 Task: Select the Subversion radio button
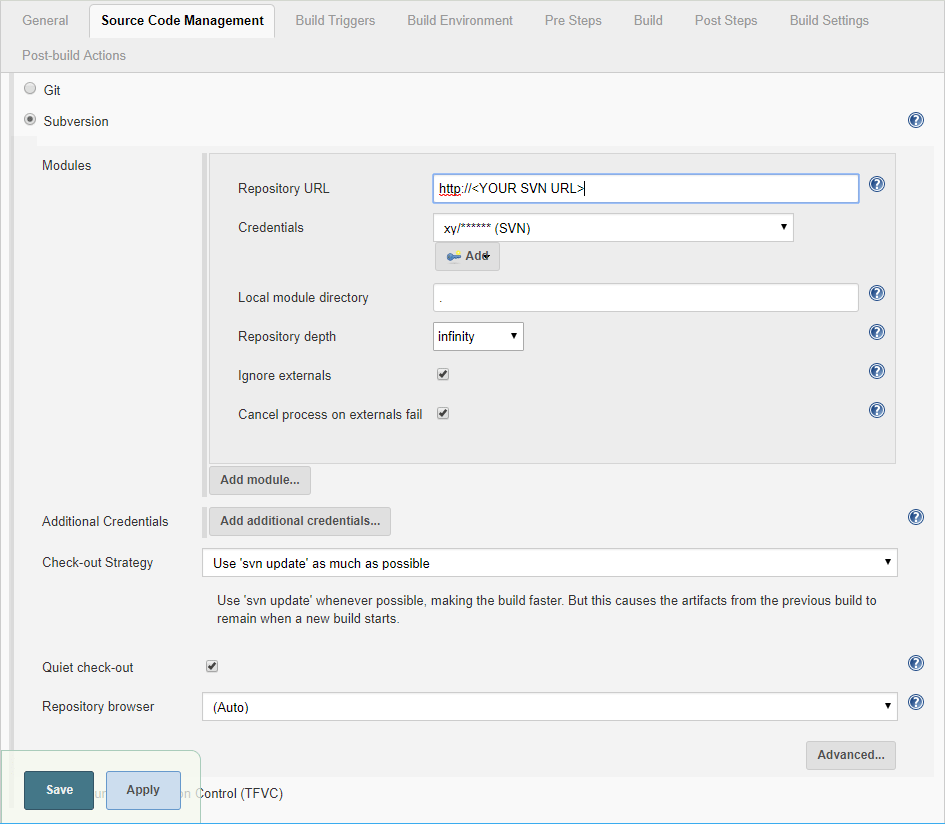click(x=30, y=119)
